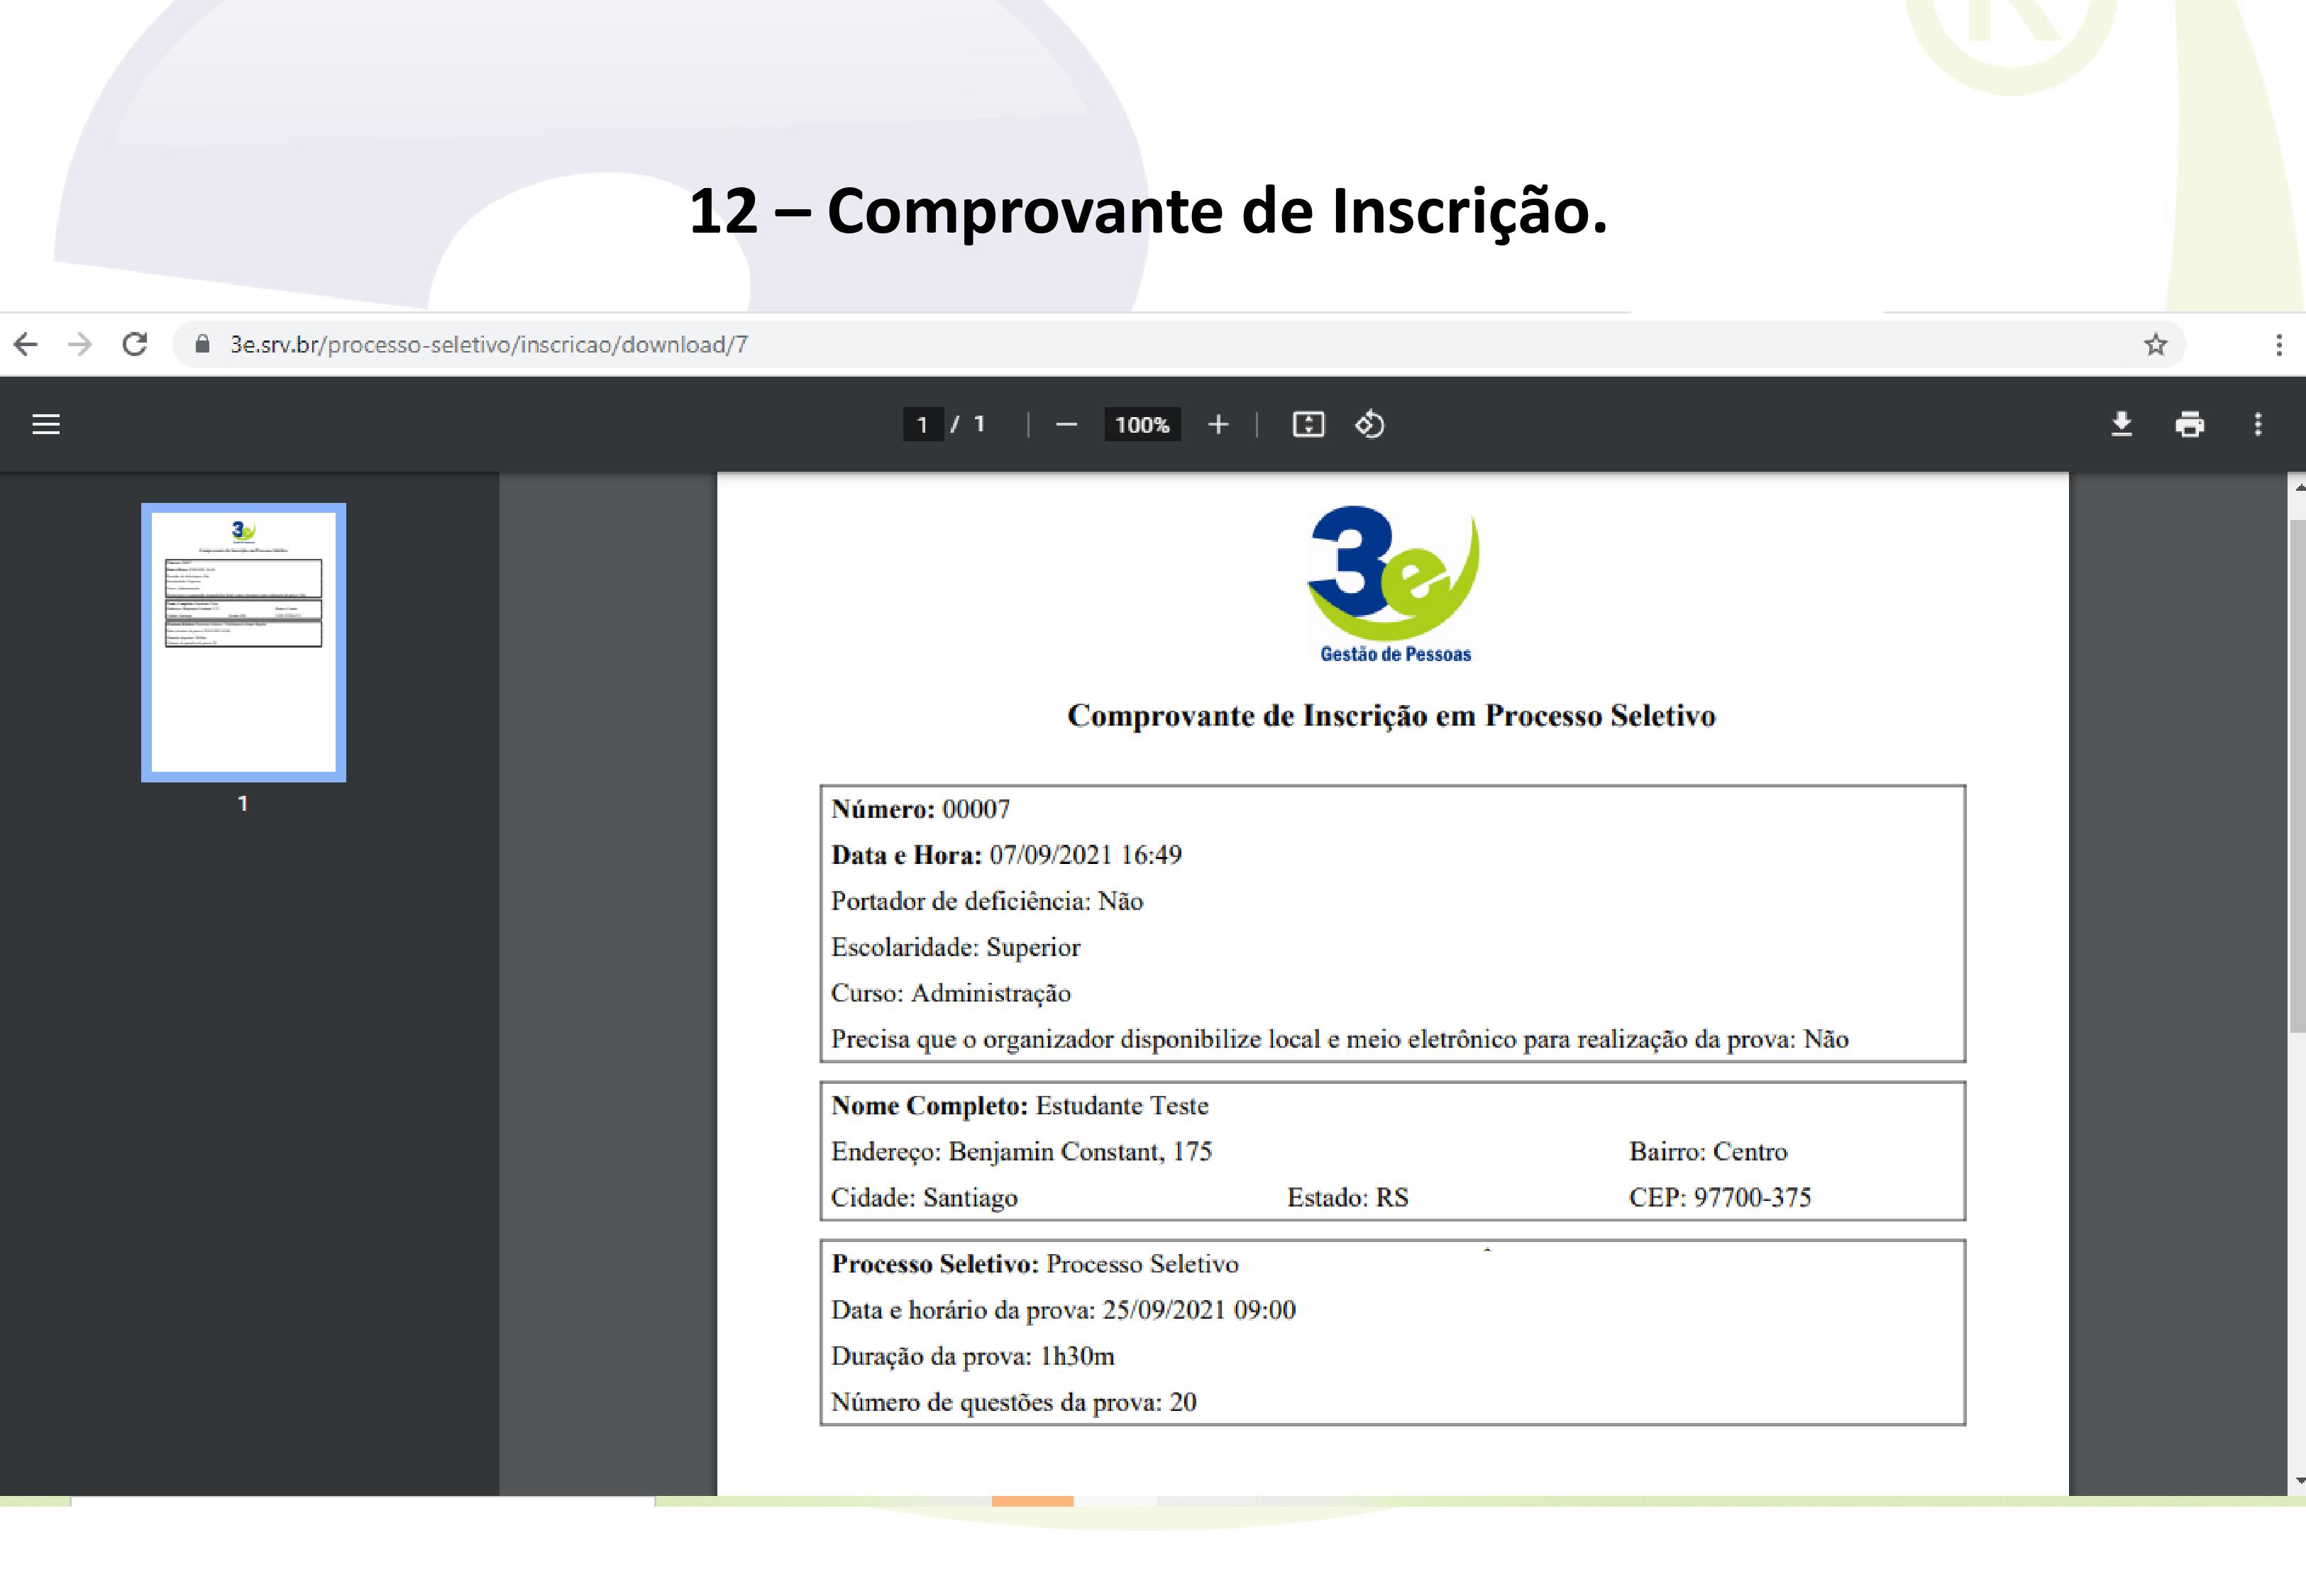Click 'Nome Completo: Estudante Teste' line
The height and width of the screenshot is (1596, 2306).
pos(1020,1106)
